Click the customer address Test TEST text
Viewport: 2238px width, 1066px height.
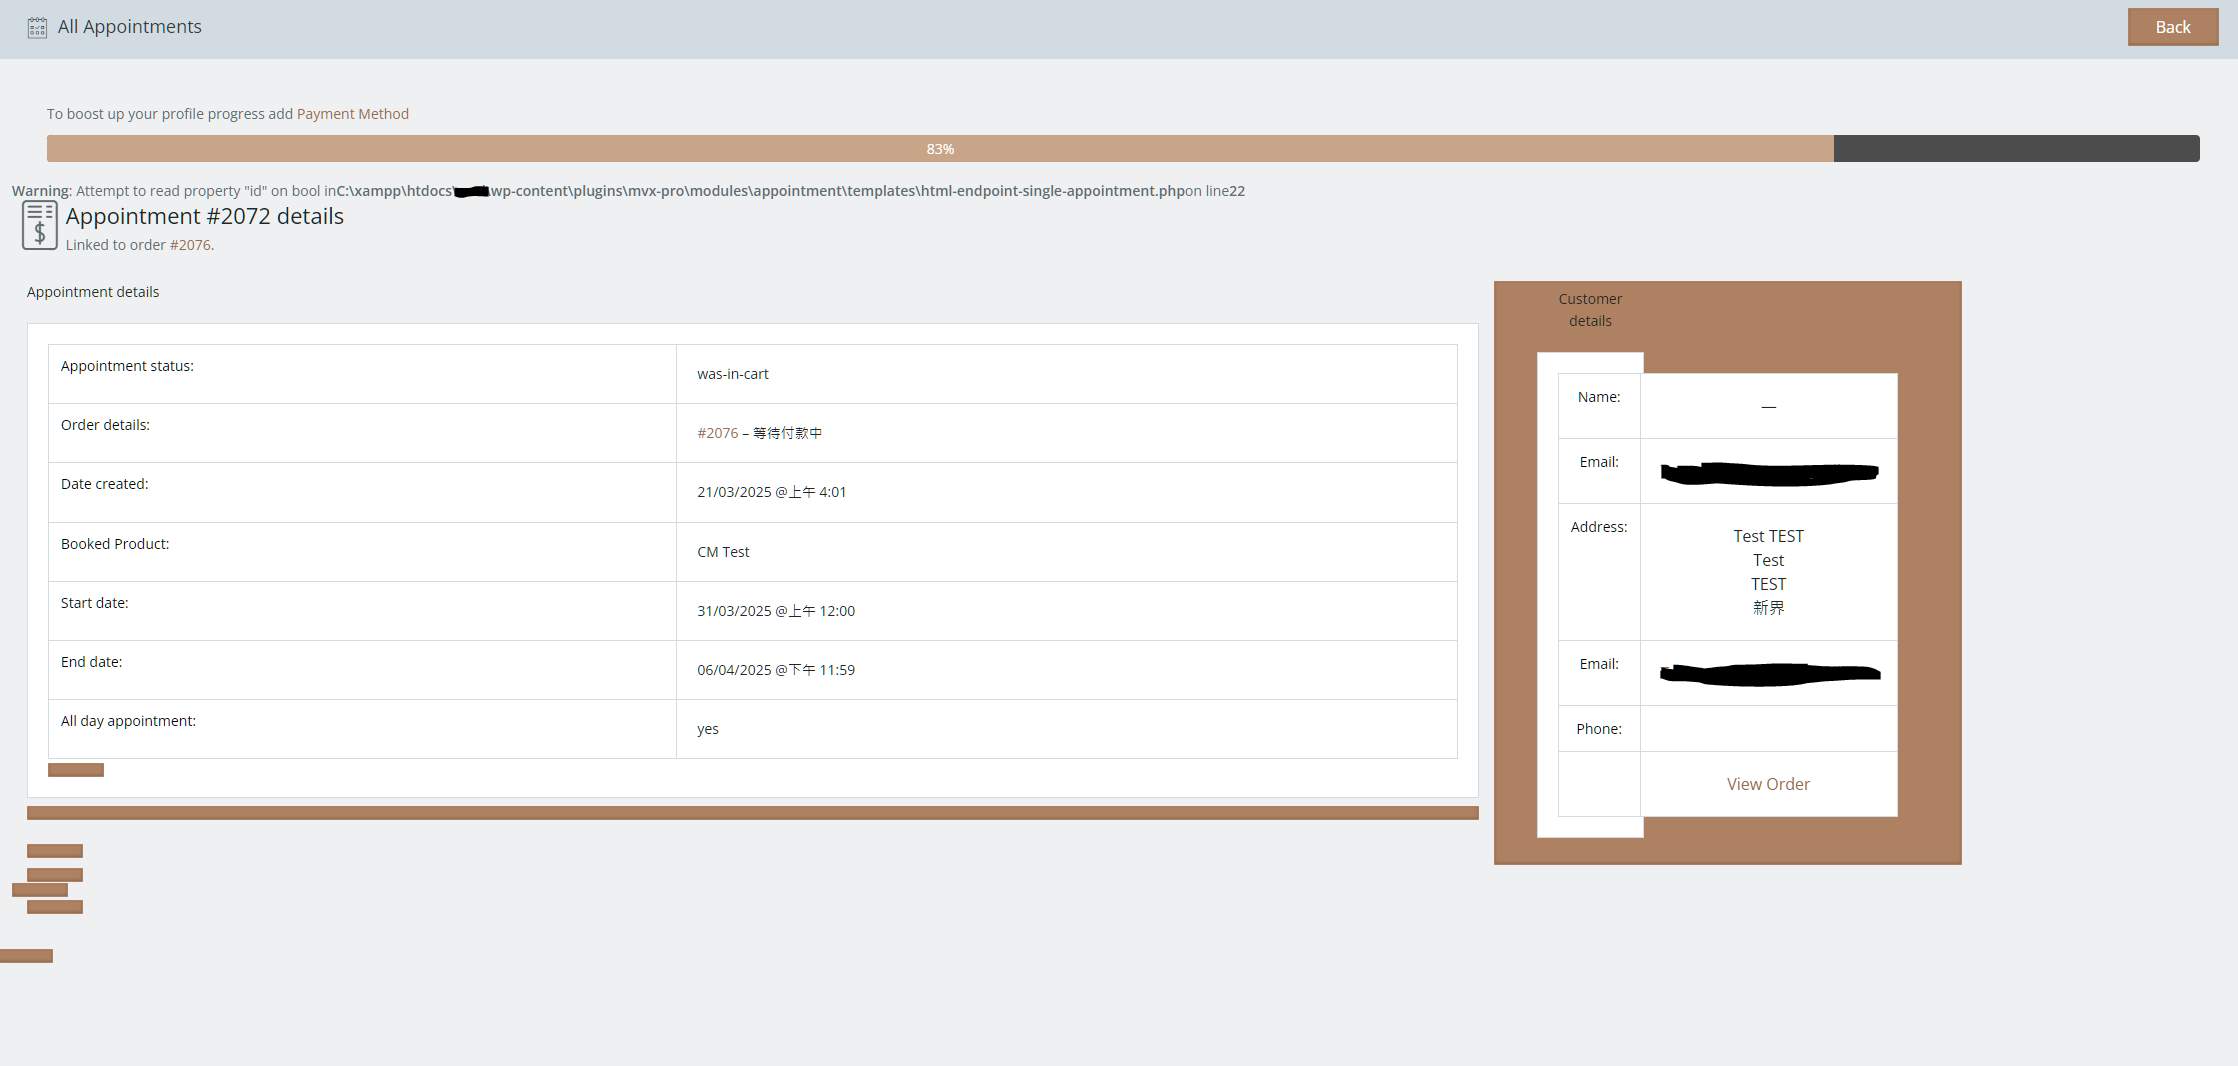[x=1767, y=537]
